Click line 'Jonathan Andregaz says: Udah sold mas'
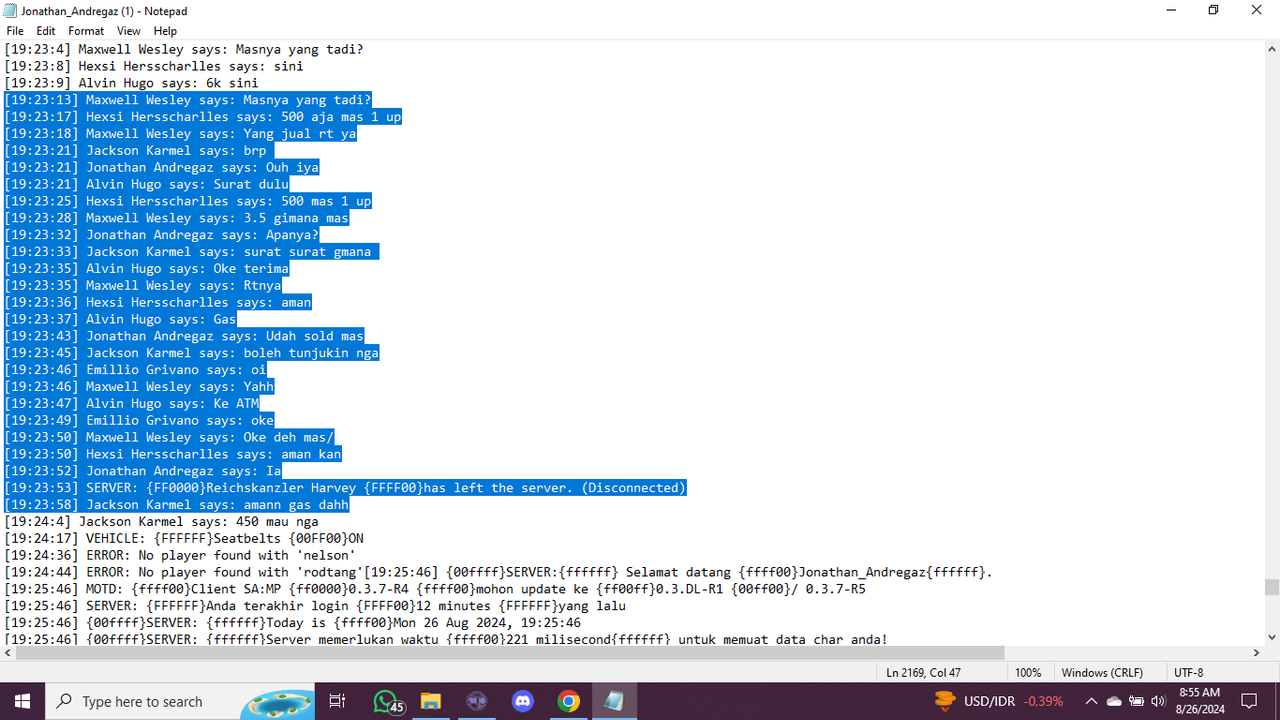This screenshot has width=1280, height=720. (x=184, y=336)
